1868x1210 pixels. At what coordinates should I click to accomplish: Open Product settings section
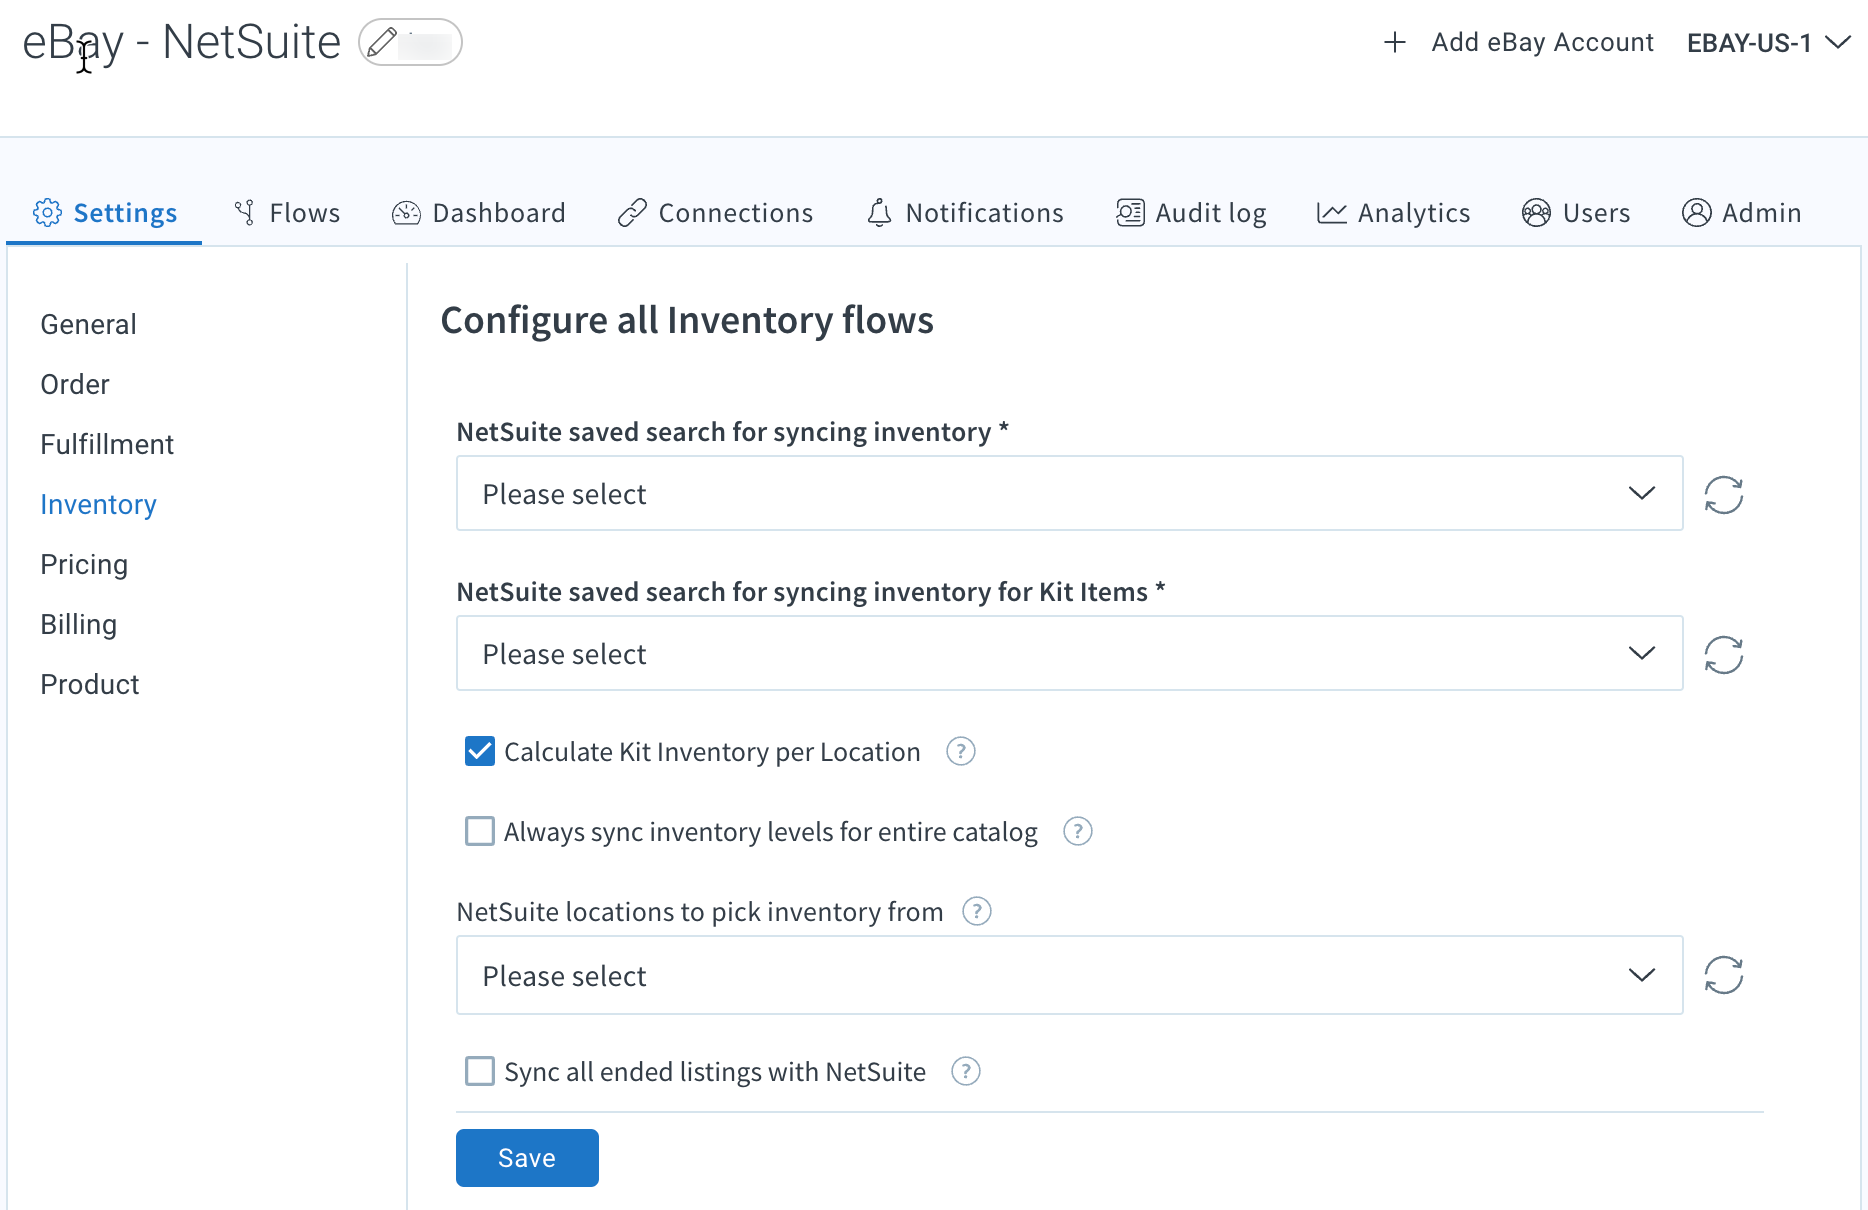click(90, 684)
